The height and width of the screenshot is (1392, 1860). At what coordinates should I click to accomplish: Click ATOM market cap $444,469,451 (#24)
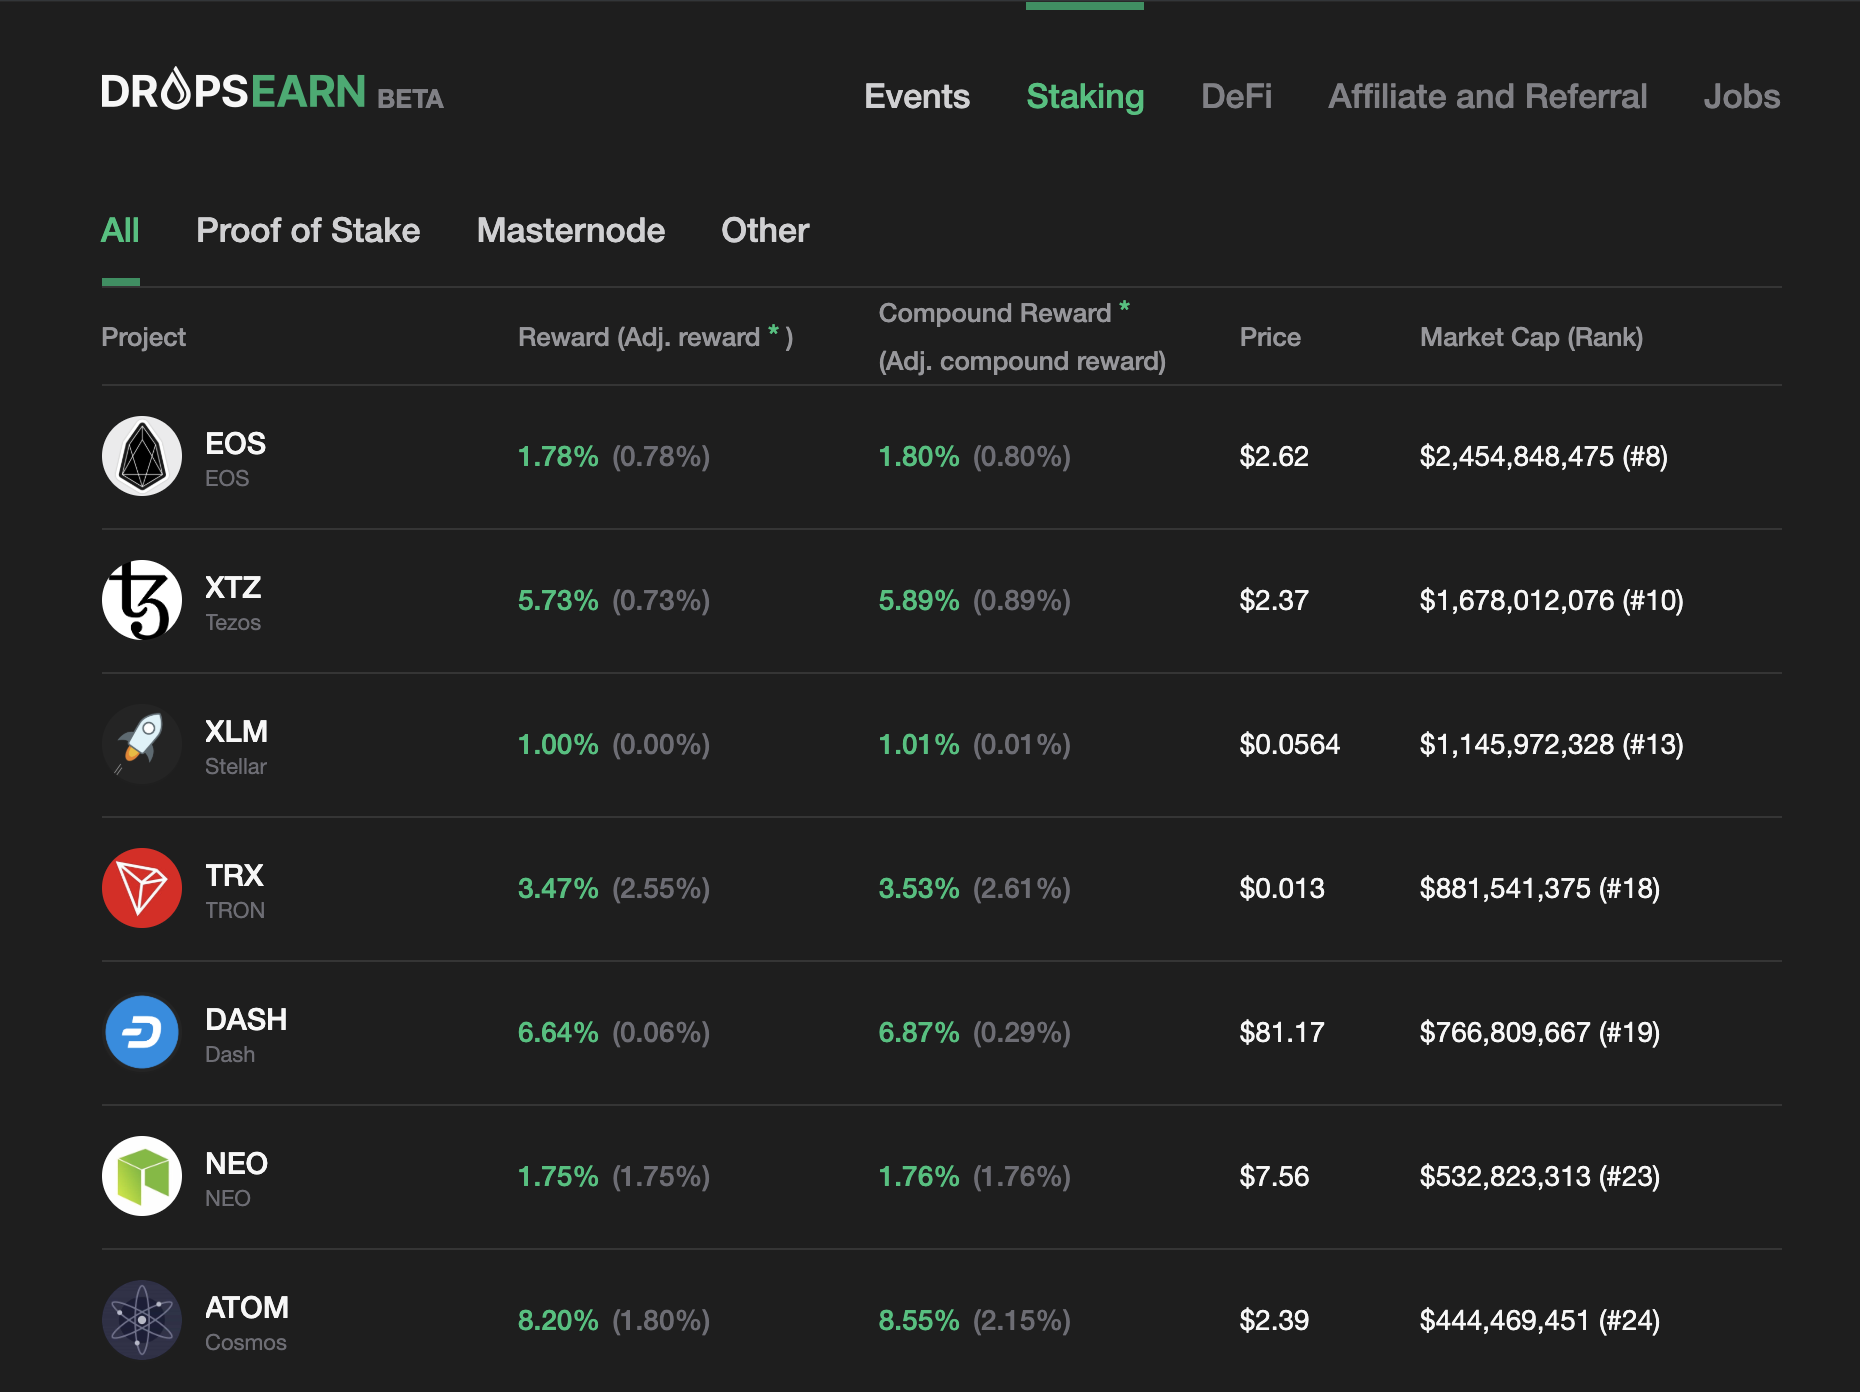(1540, 1320)
